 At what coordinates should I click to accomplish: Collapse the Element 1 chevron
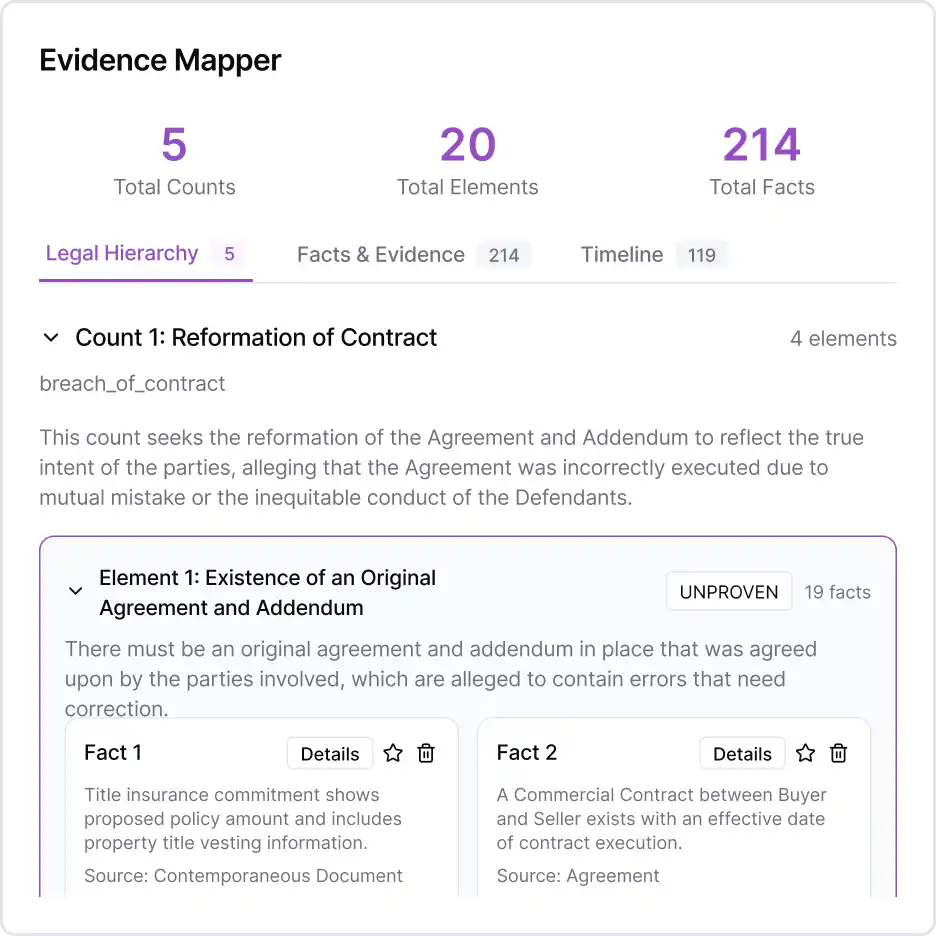tap(75, 592)
